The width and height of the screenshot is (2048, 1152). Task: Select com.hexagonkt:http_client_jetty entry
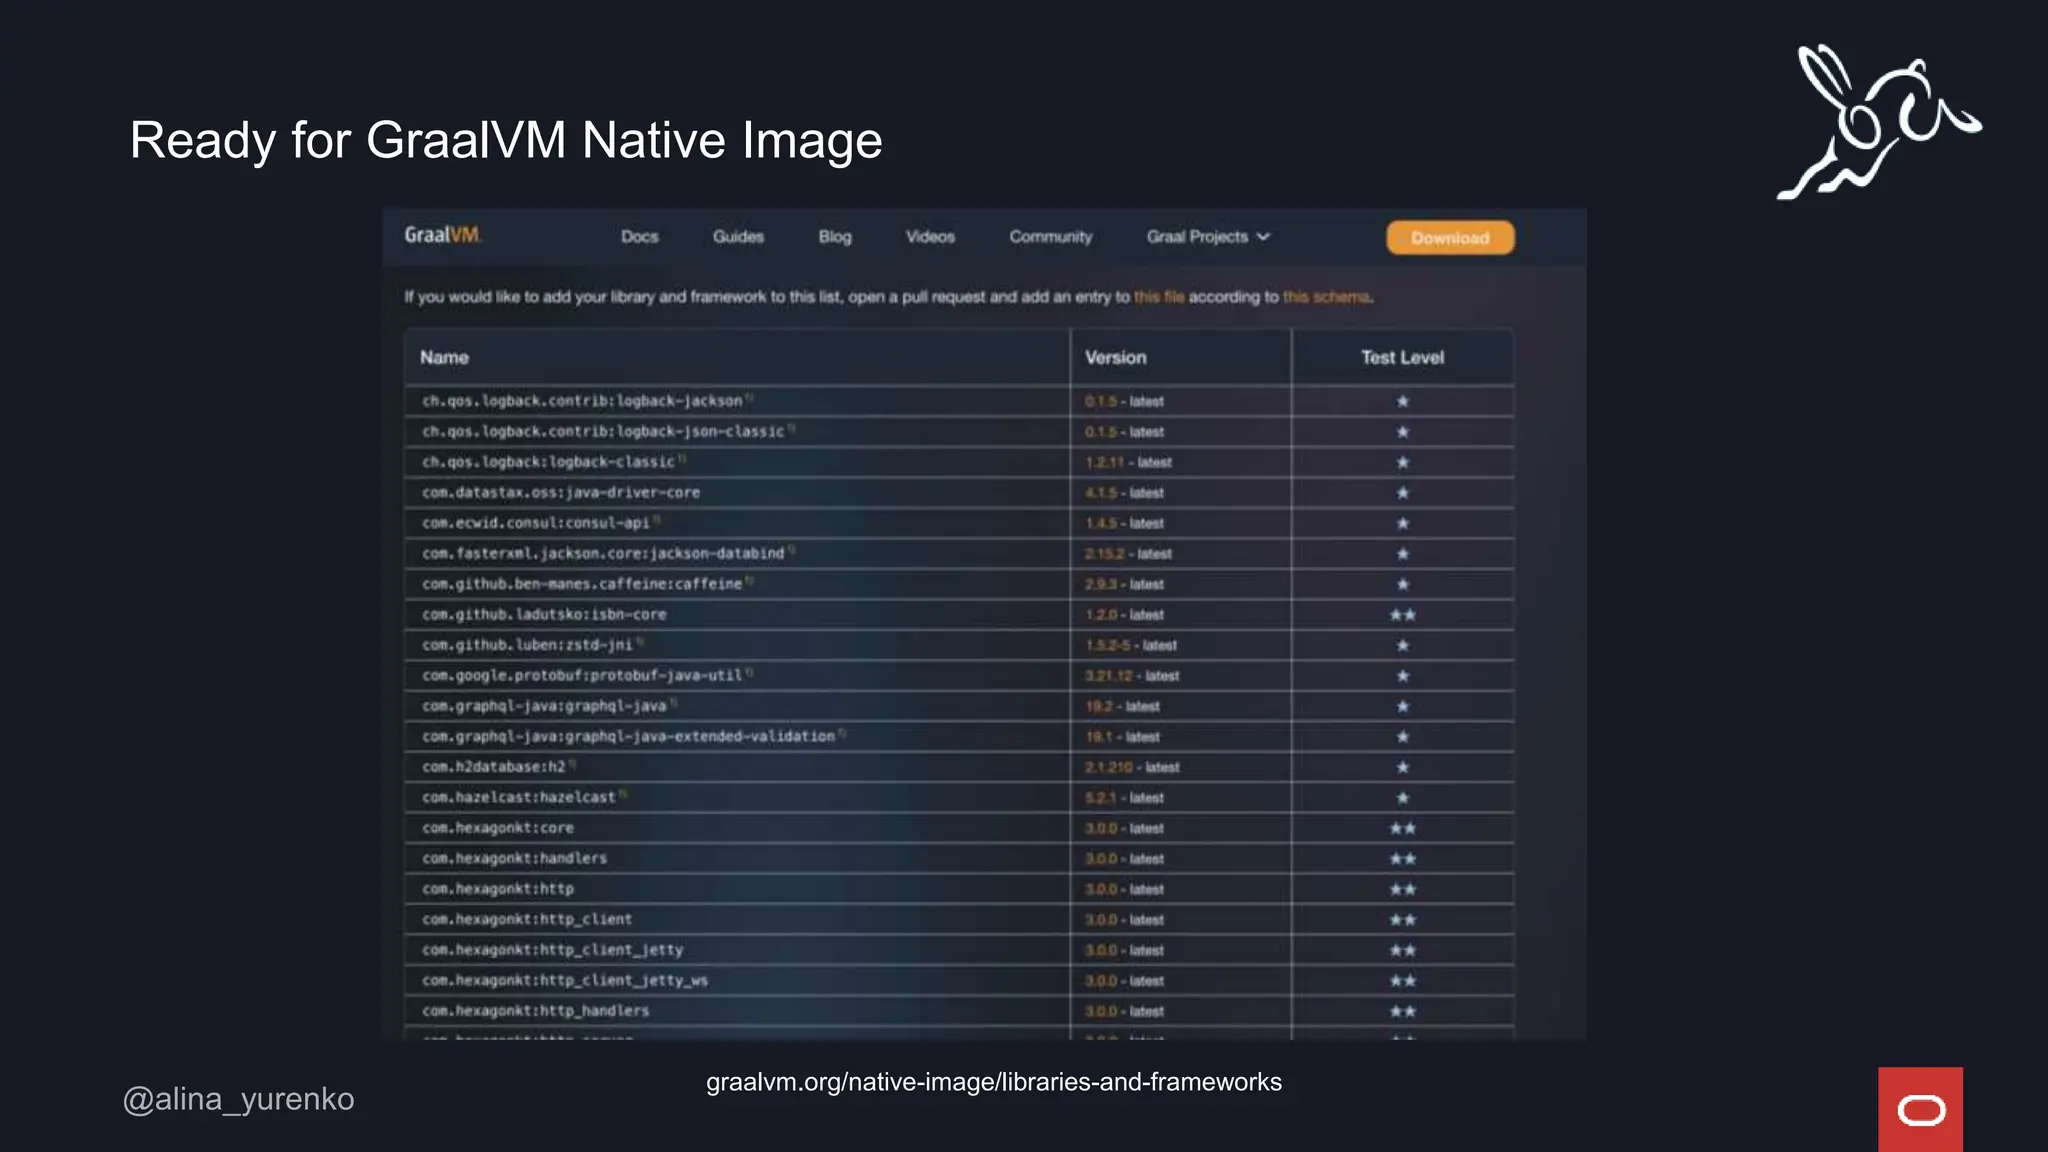[552, 950]
